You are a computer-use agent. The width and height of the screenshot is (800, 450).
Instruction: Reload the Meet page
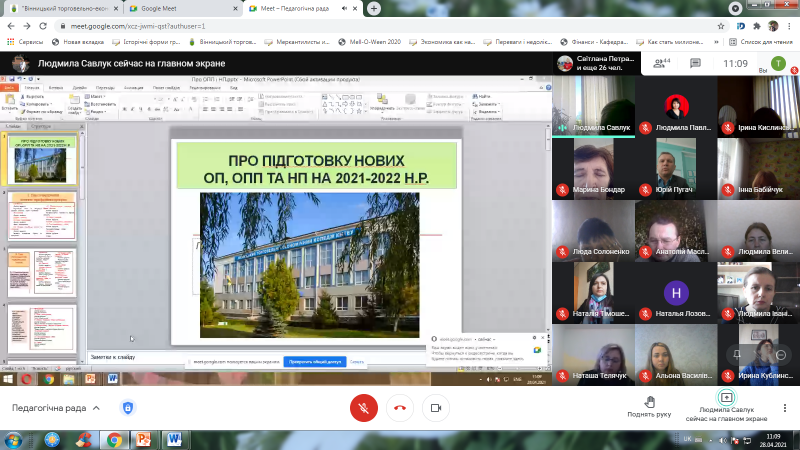[43, 26]
